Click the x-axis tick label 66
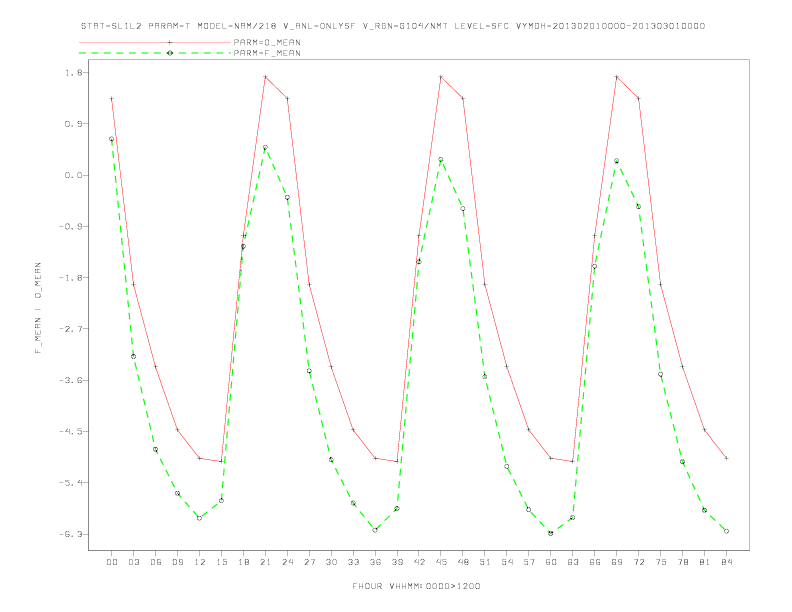Image resolution: width=792 pixels, height=612 pixels. (x=595, y=562)
